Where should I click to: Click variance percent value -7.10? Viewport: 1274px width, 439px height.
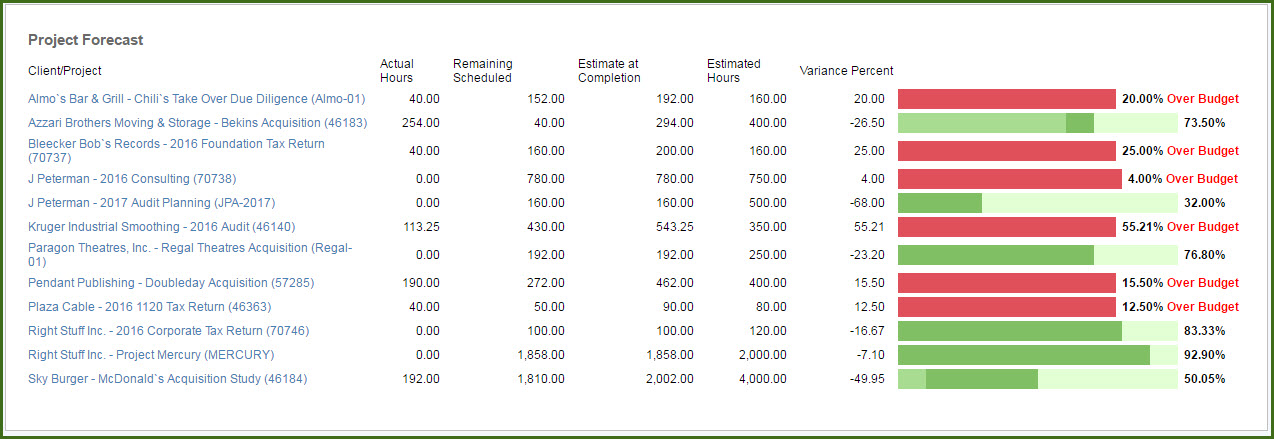(869, 355)
